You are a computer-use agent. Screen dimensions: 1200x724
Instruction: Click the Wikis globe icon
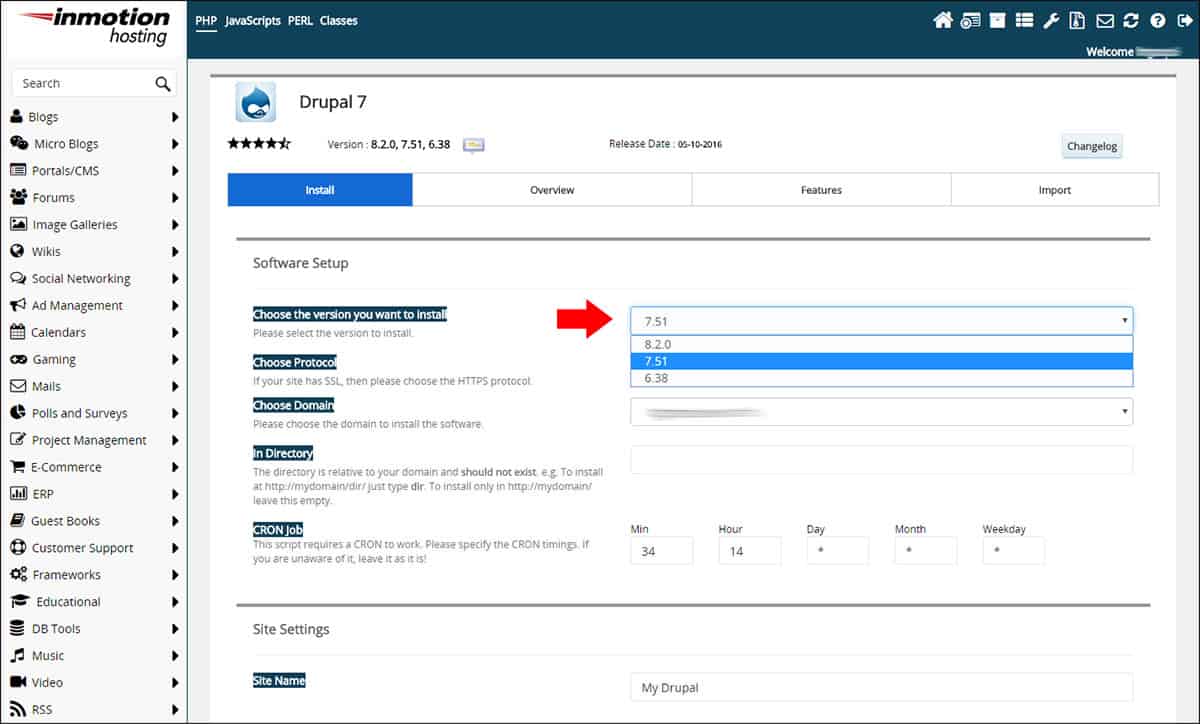point(17,252)
